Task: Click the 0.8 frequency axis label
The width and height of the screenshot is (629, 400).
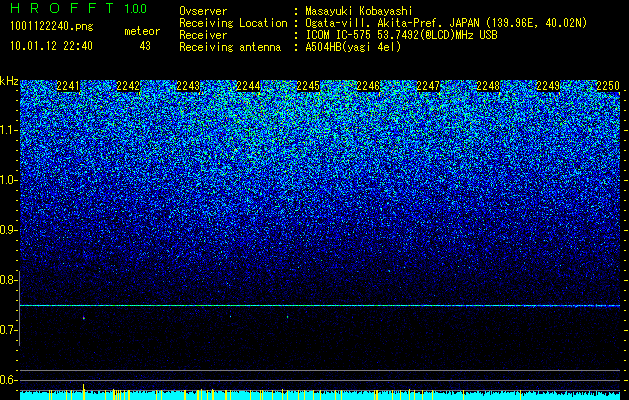Action: tap(8, 280)
